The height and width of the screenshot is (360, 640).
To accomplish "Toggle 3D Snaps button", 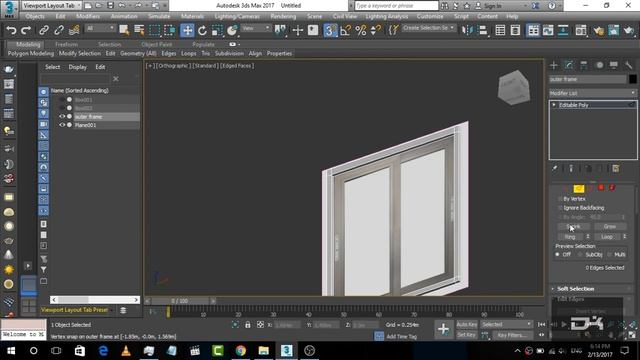I will 330,30.
